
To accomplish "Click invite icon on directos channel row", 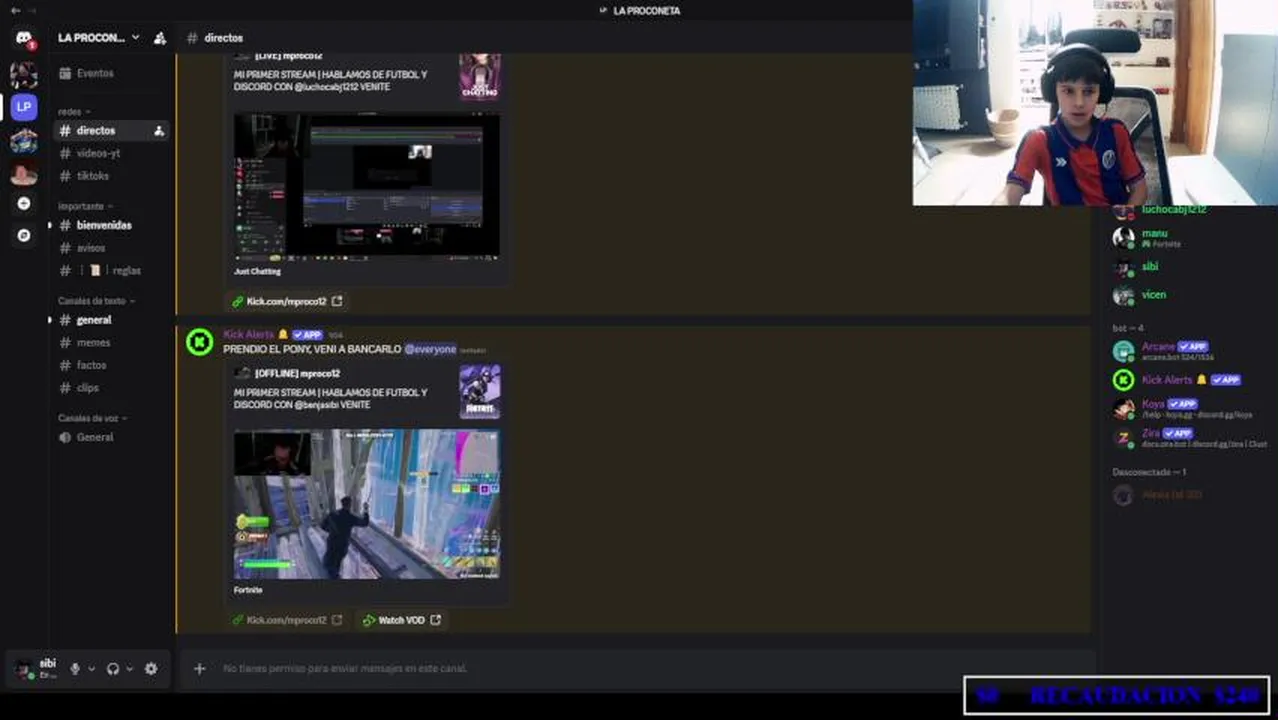I will pos(158,130).
